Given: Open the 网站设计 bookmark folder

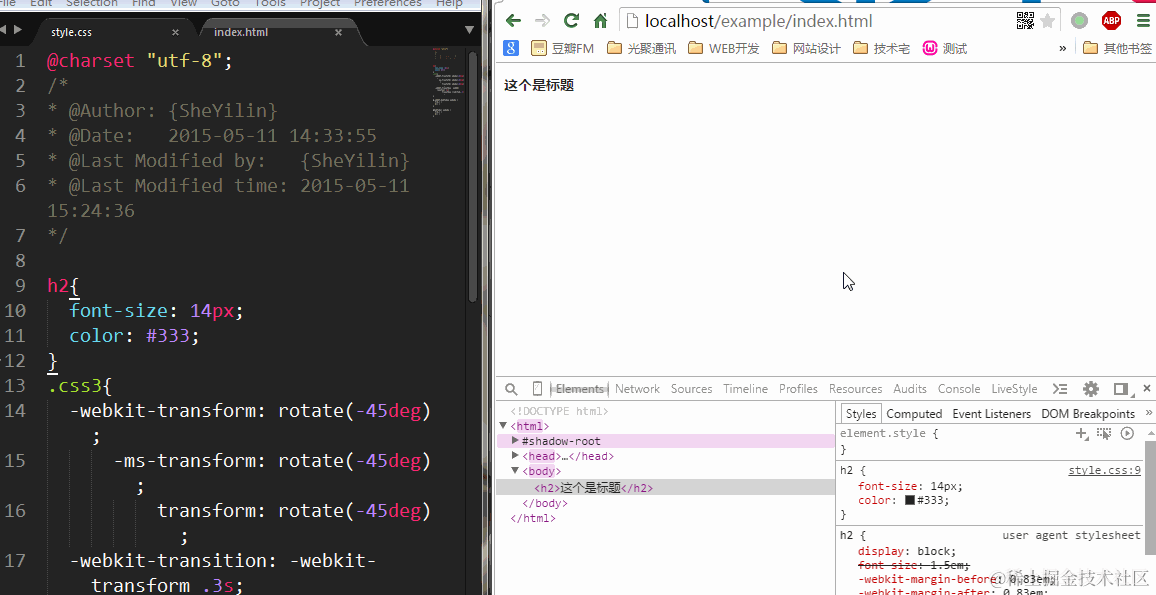Looking at the screenshot, I should point(807,49).
